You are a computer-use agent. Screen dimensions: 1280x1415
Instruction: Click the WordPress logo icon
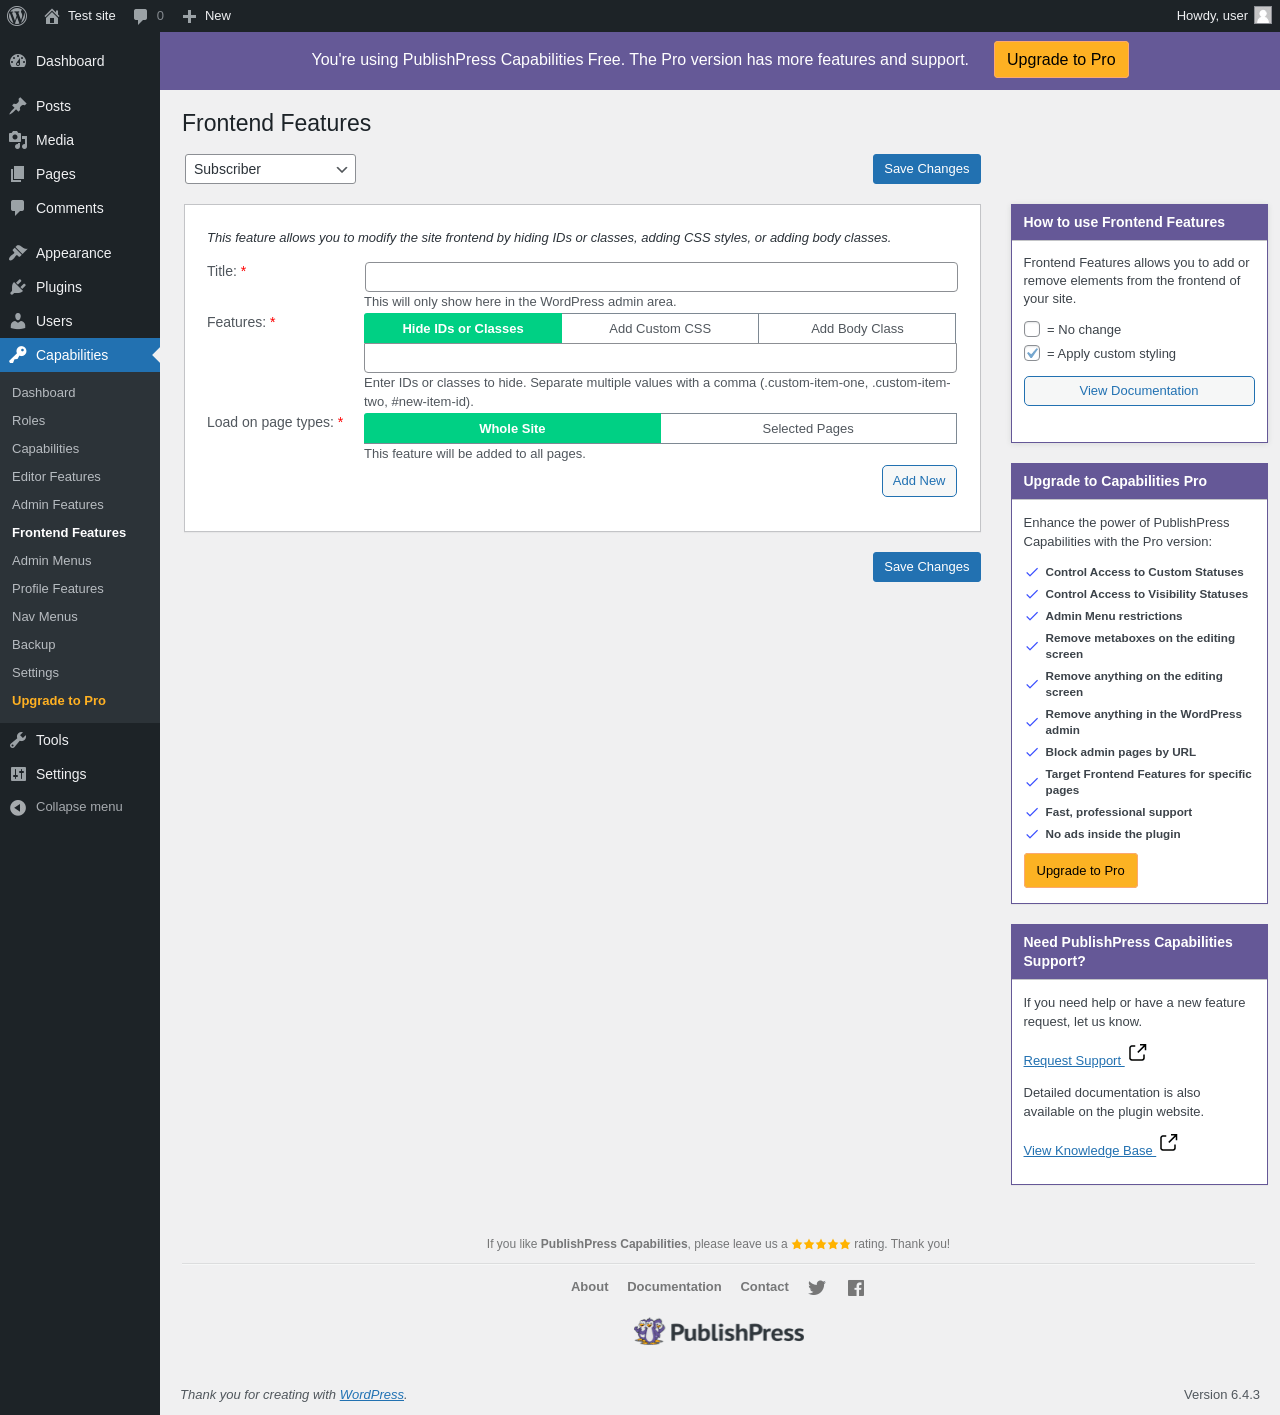pyautogui.click(x=17, y=16)
